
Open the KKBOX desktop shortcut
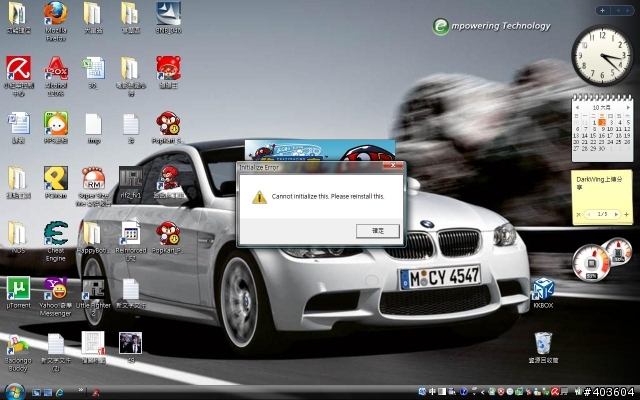click(x=543, y=293)
